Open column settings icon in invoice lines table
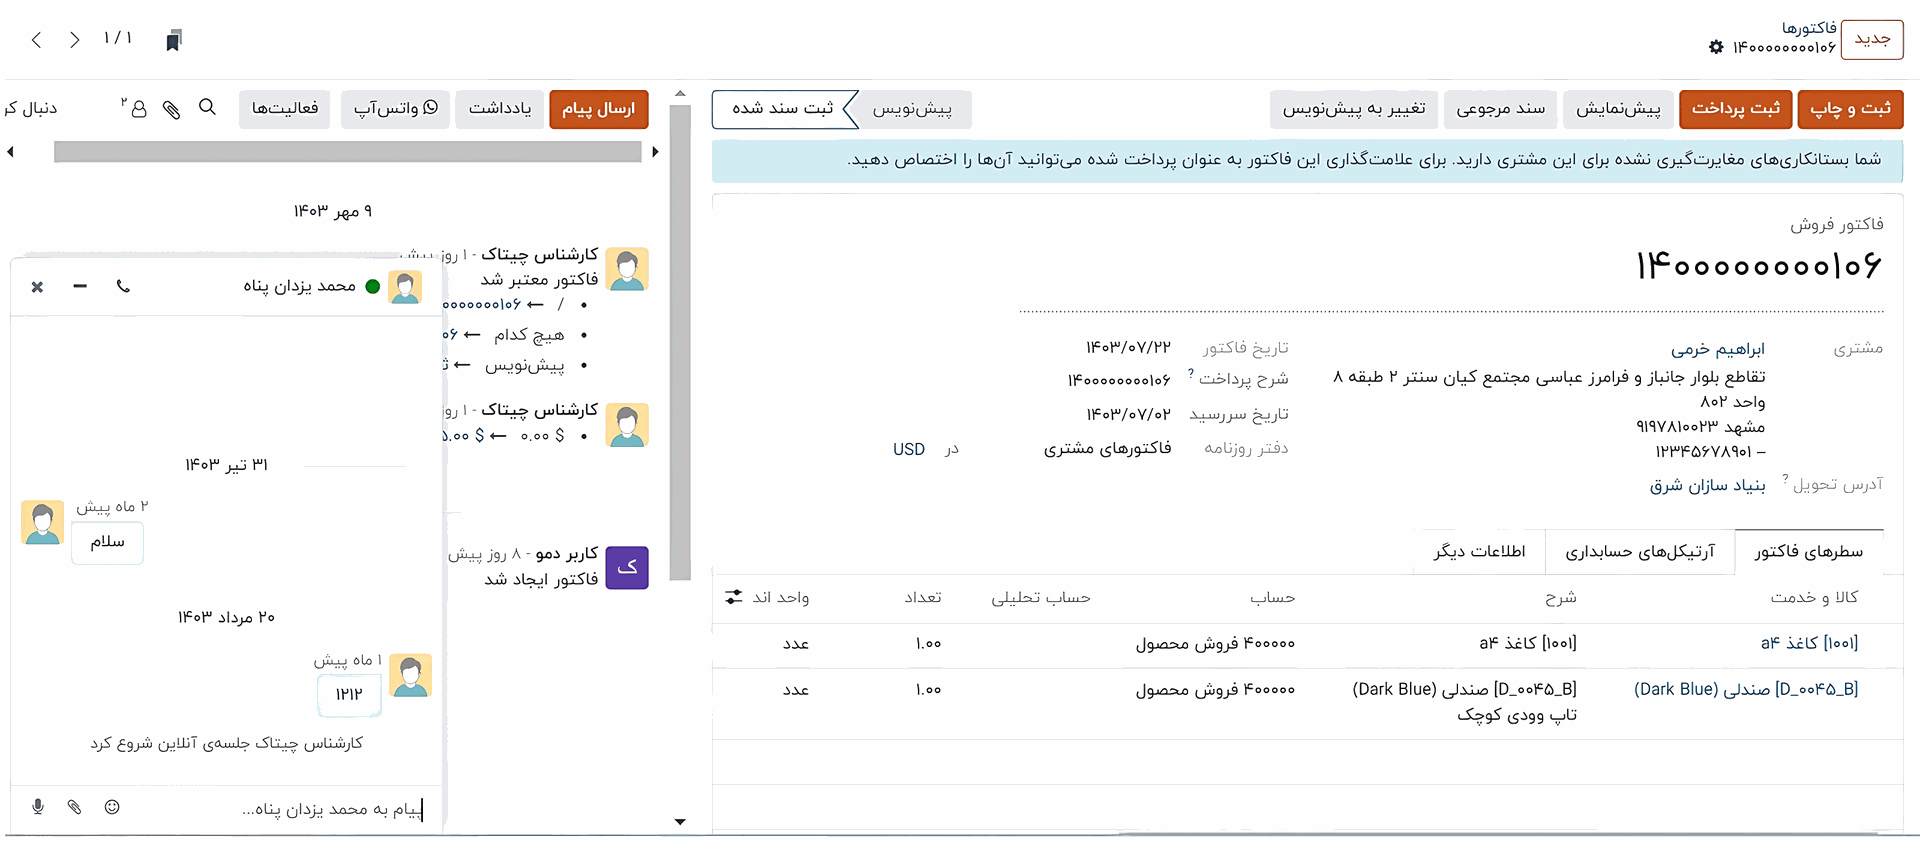This screenshot has height=851, width=1920. 734,597
